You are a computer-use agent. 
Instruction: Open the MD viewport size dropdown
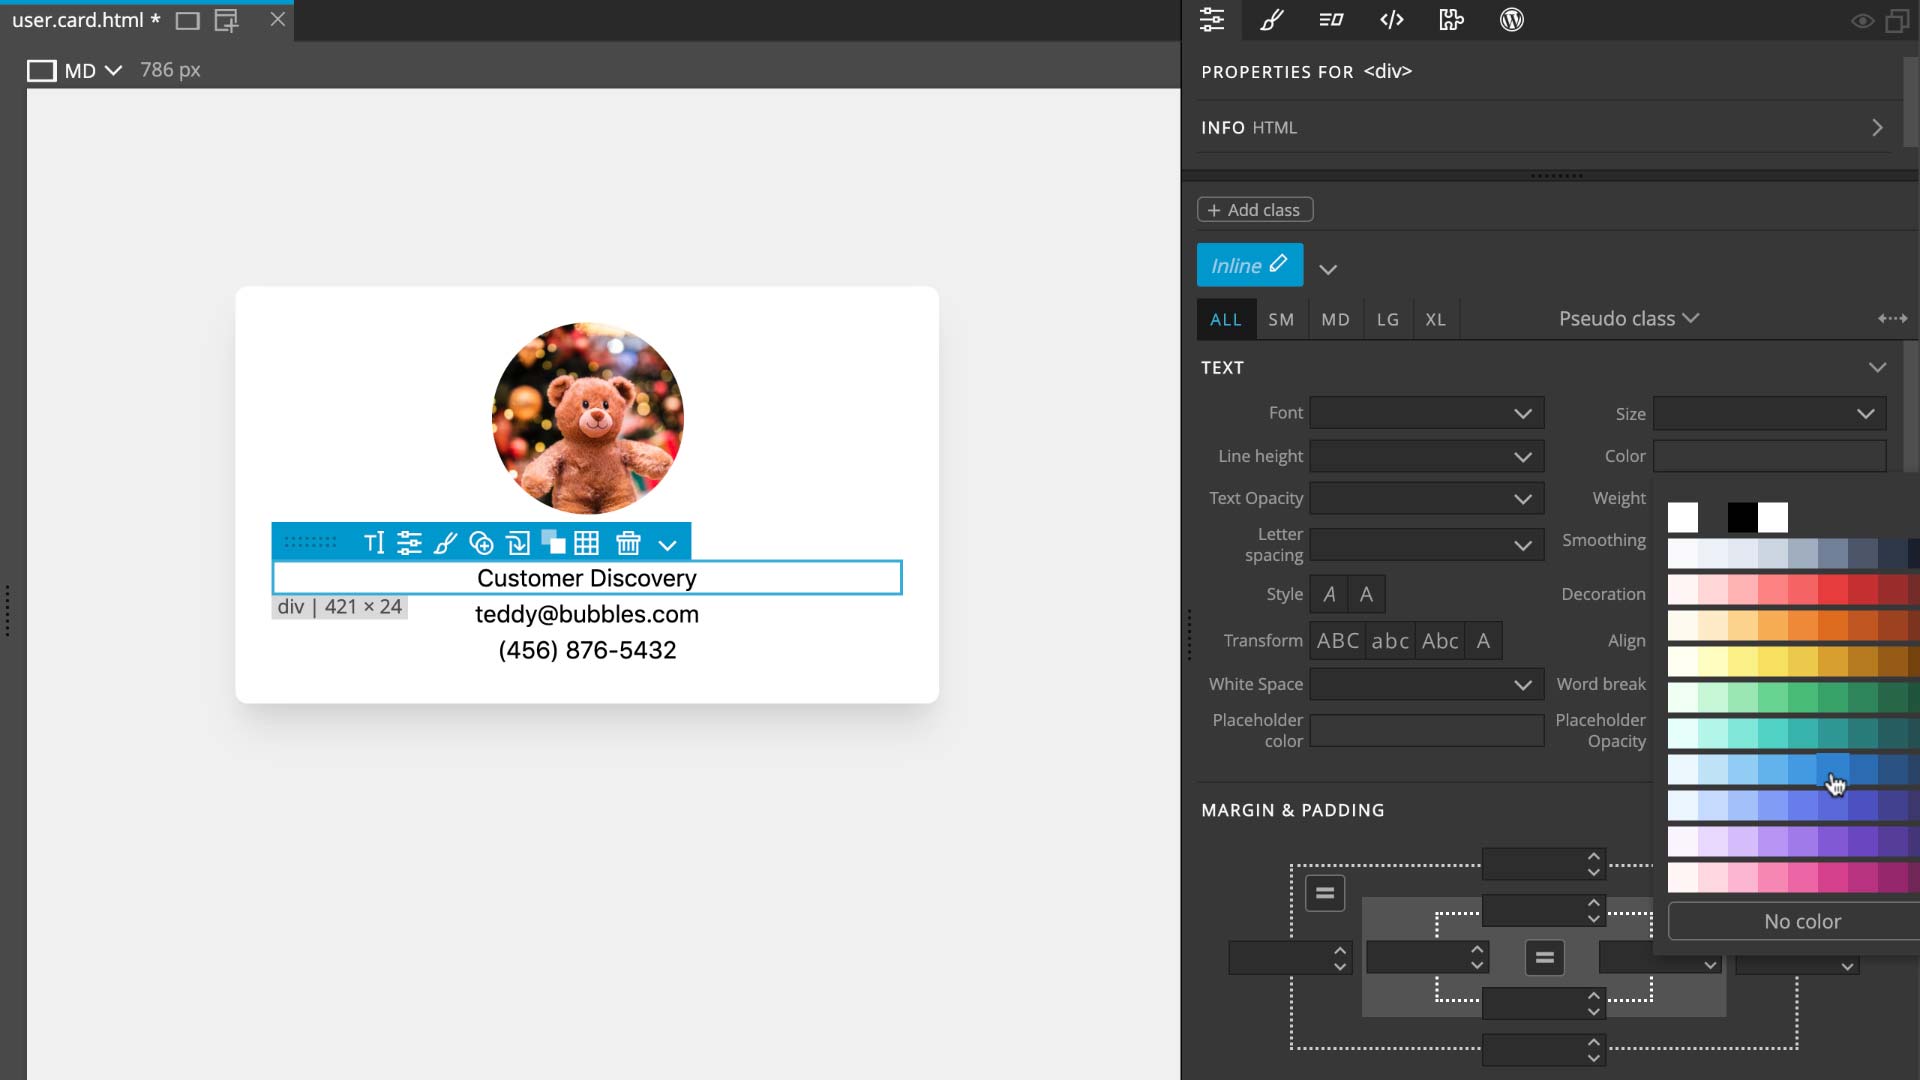92,70
